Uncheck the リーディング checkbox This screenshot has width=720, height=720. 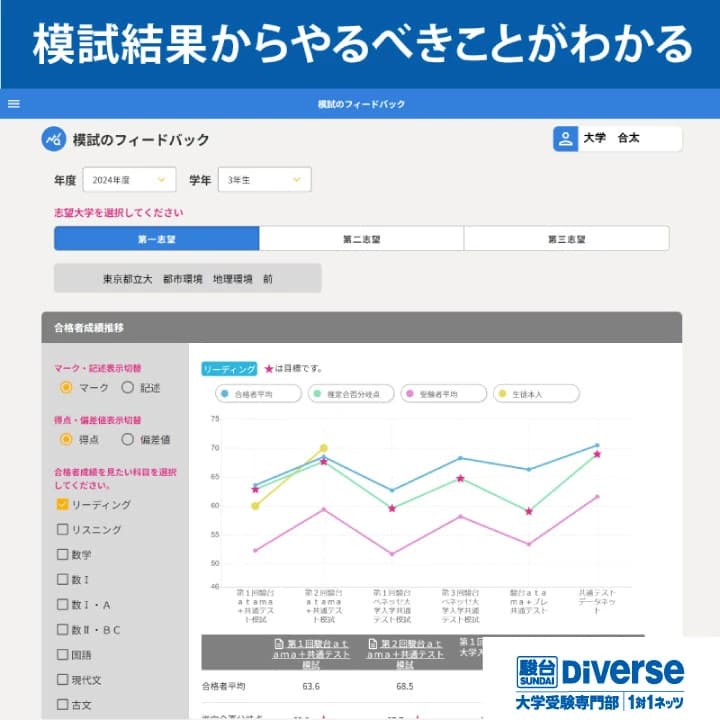tap(62, 504)
